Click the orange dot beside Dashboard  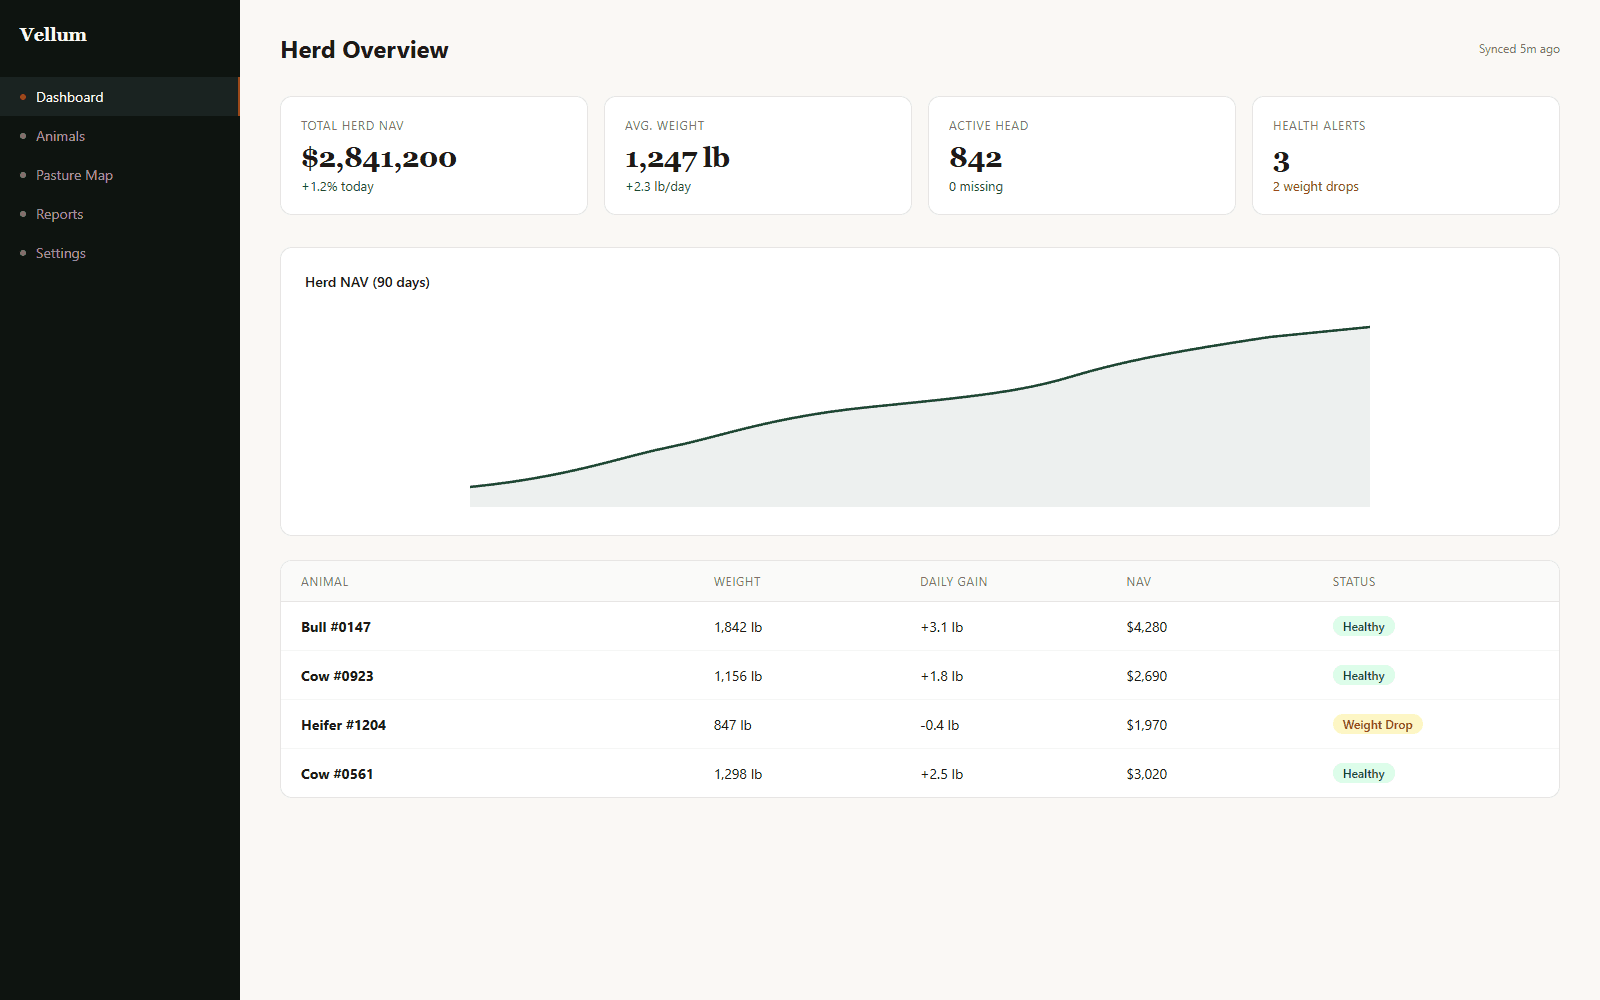(21, 96)
